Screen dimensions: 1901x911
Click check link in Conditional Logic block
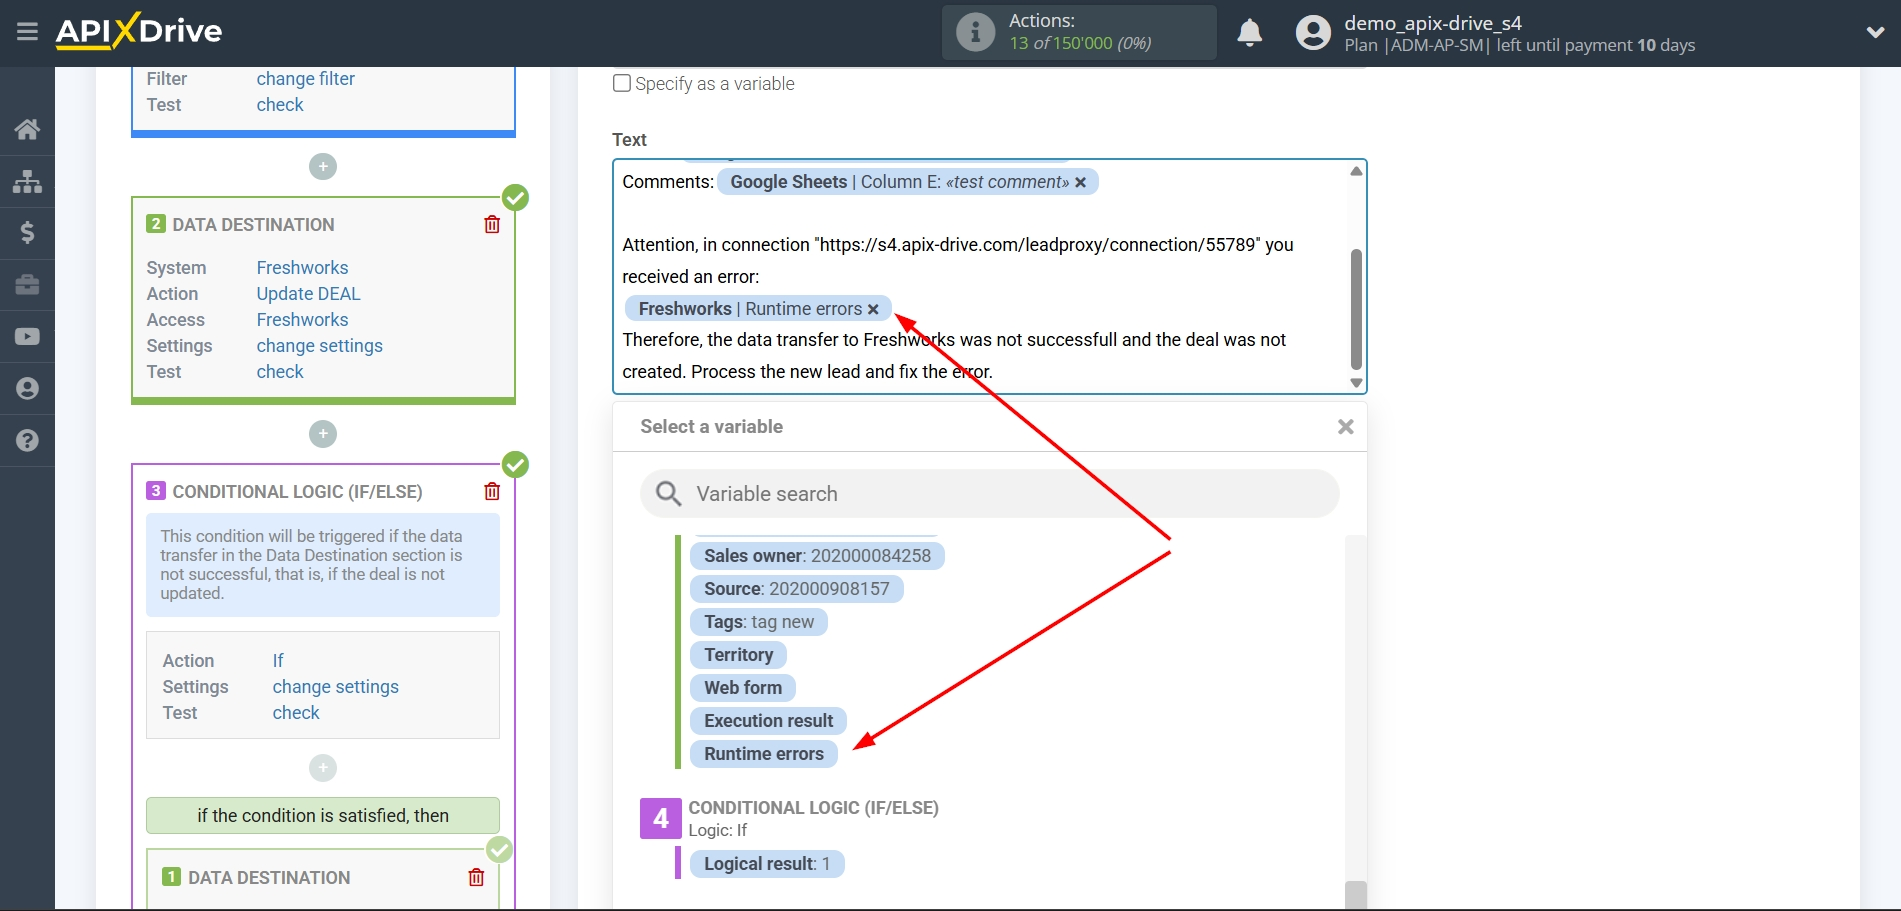tap(296, 712)
